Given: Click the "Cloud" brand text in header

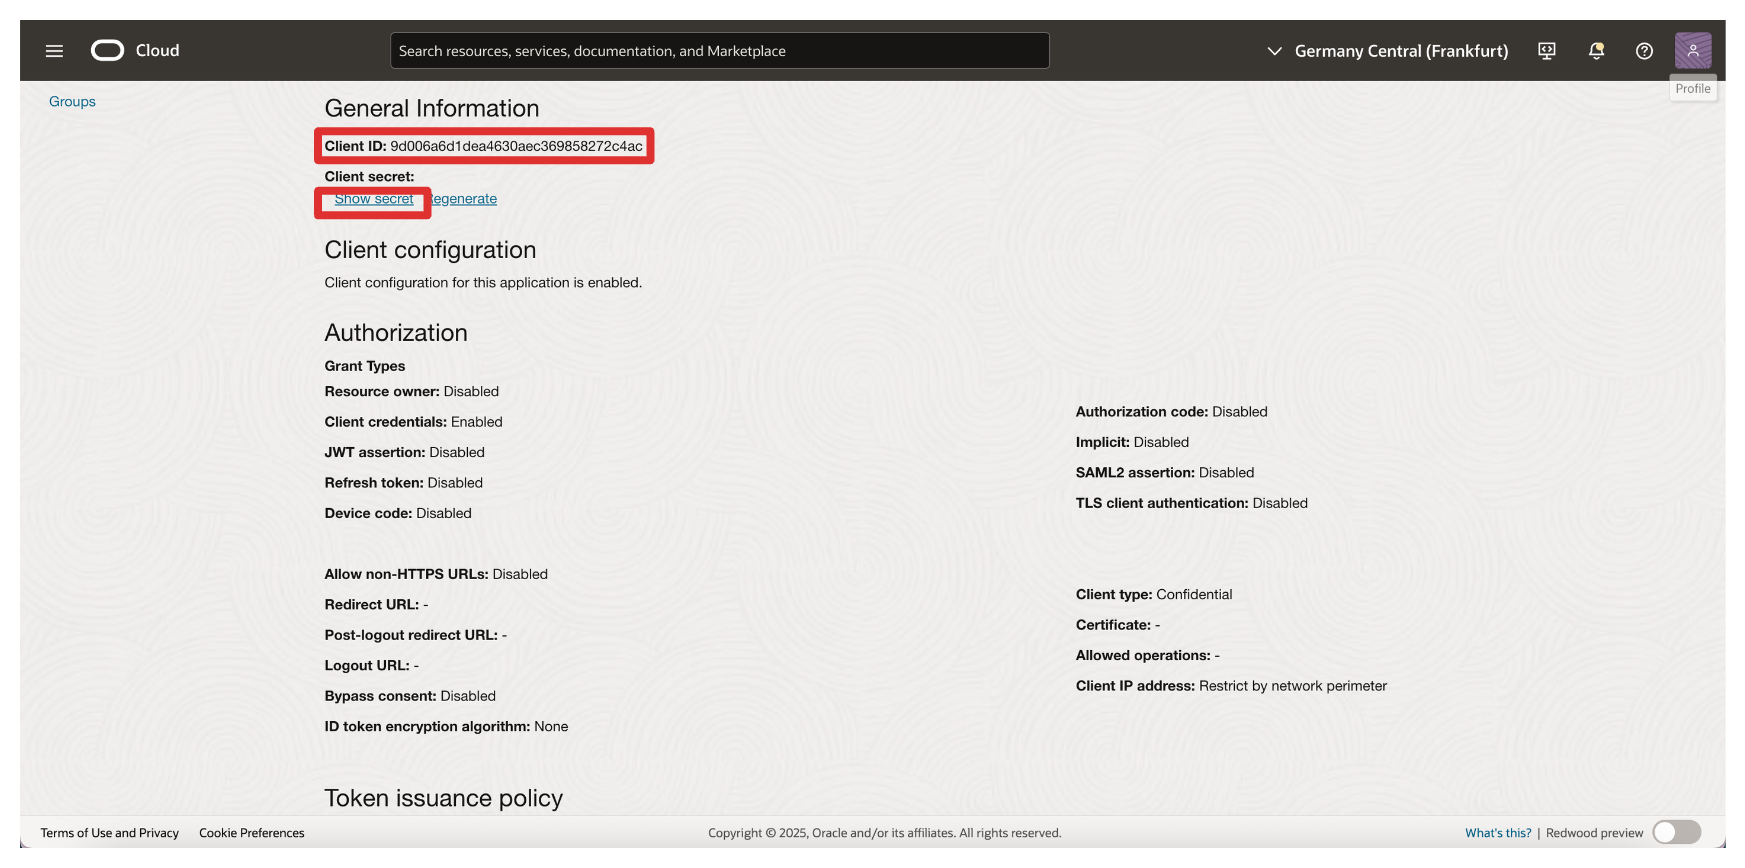Looking at the screenshot, I should [158, 51].
